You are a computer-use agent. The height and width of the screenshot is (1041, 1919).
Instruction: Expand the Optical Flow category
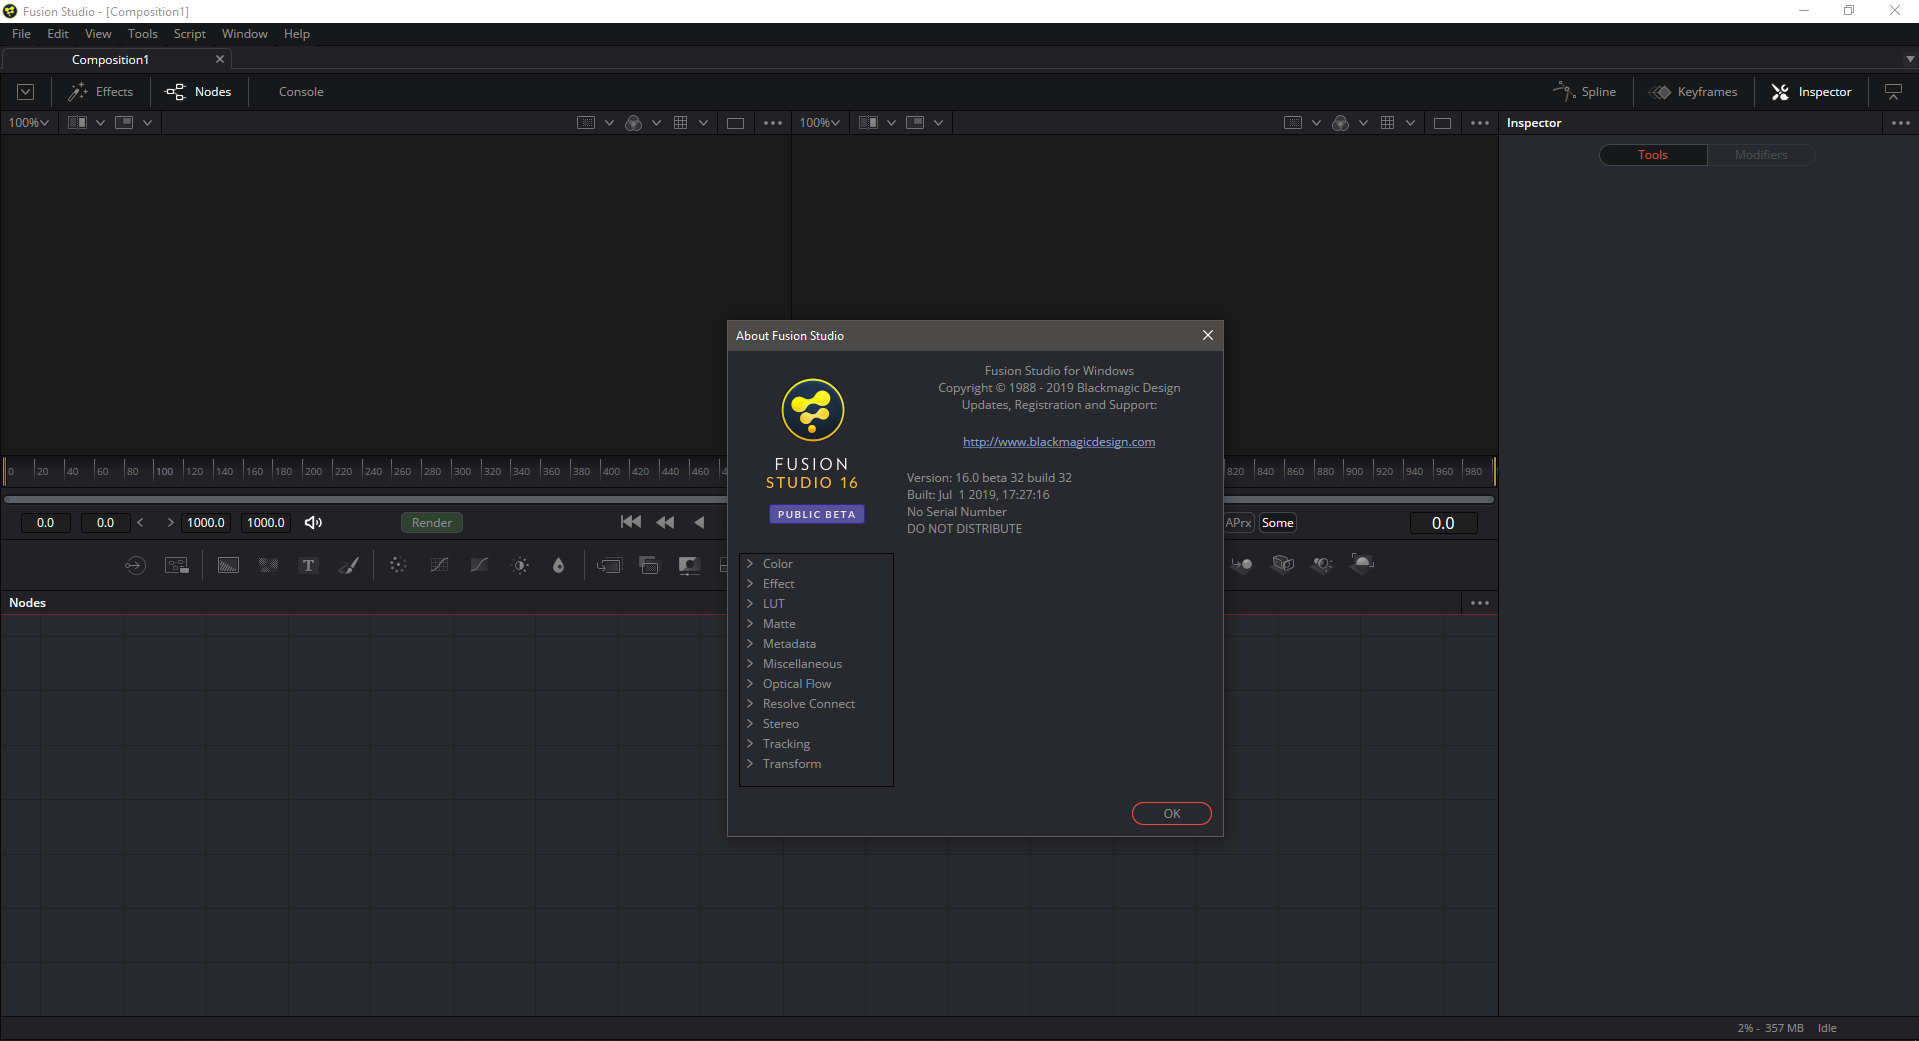pos(750,684)
